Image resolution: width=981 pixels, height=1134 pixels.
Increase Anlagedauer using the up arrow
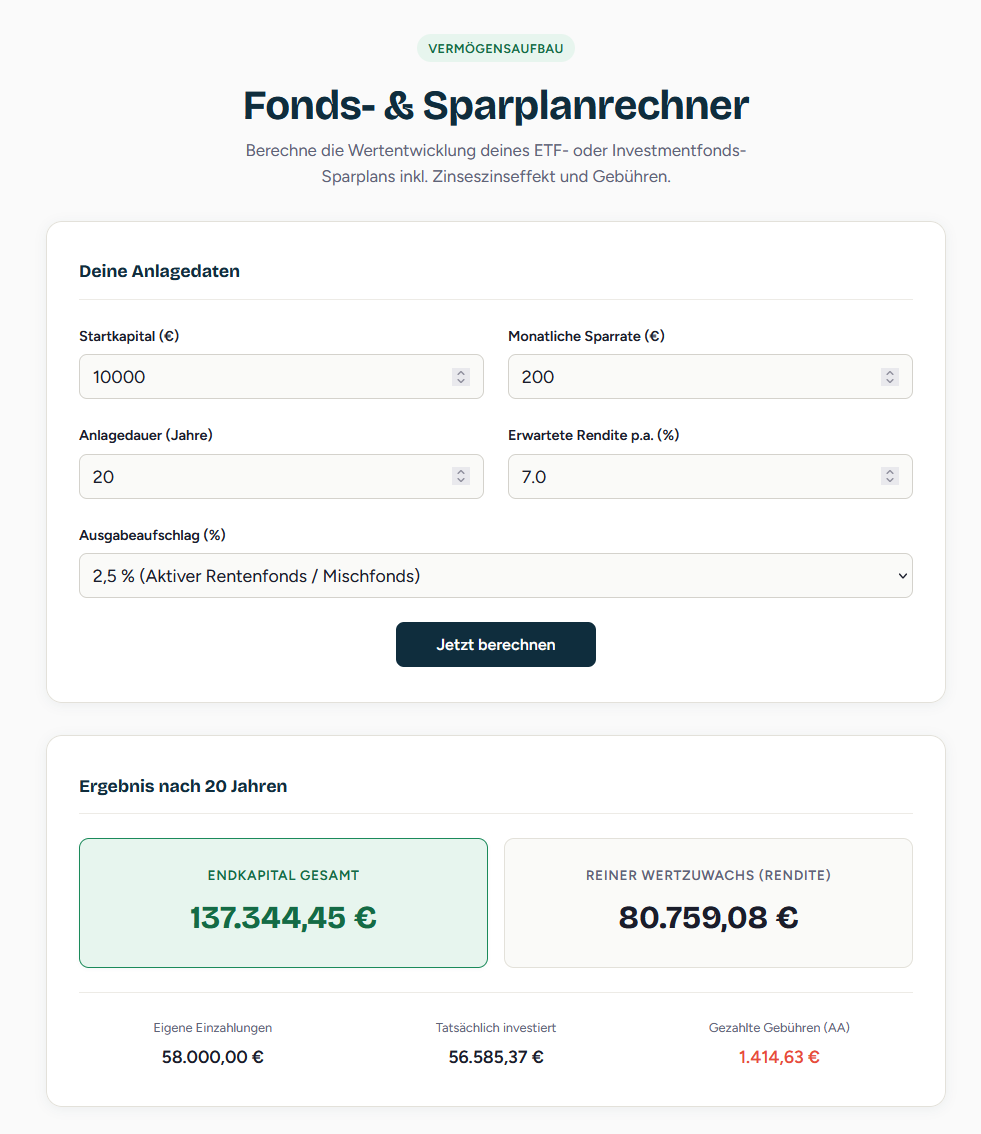click(x=461, y=472)
